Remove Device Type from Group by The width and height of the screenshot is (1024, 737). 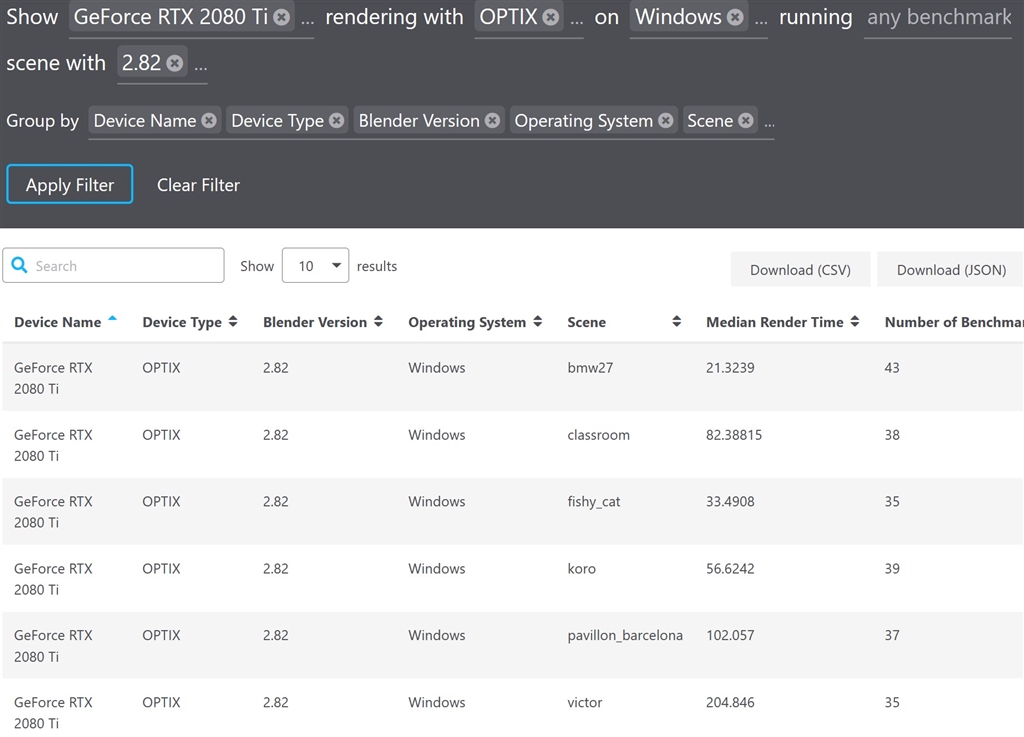336,121
